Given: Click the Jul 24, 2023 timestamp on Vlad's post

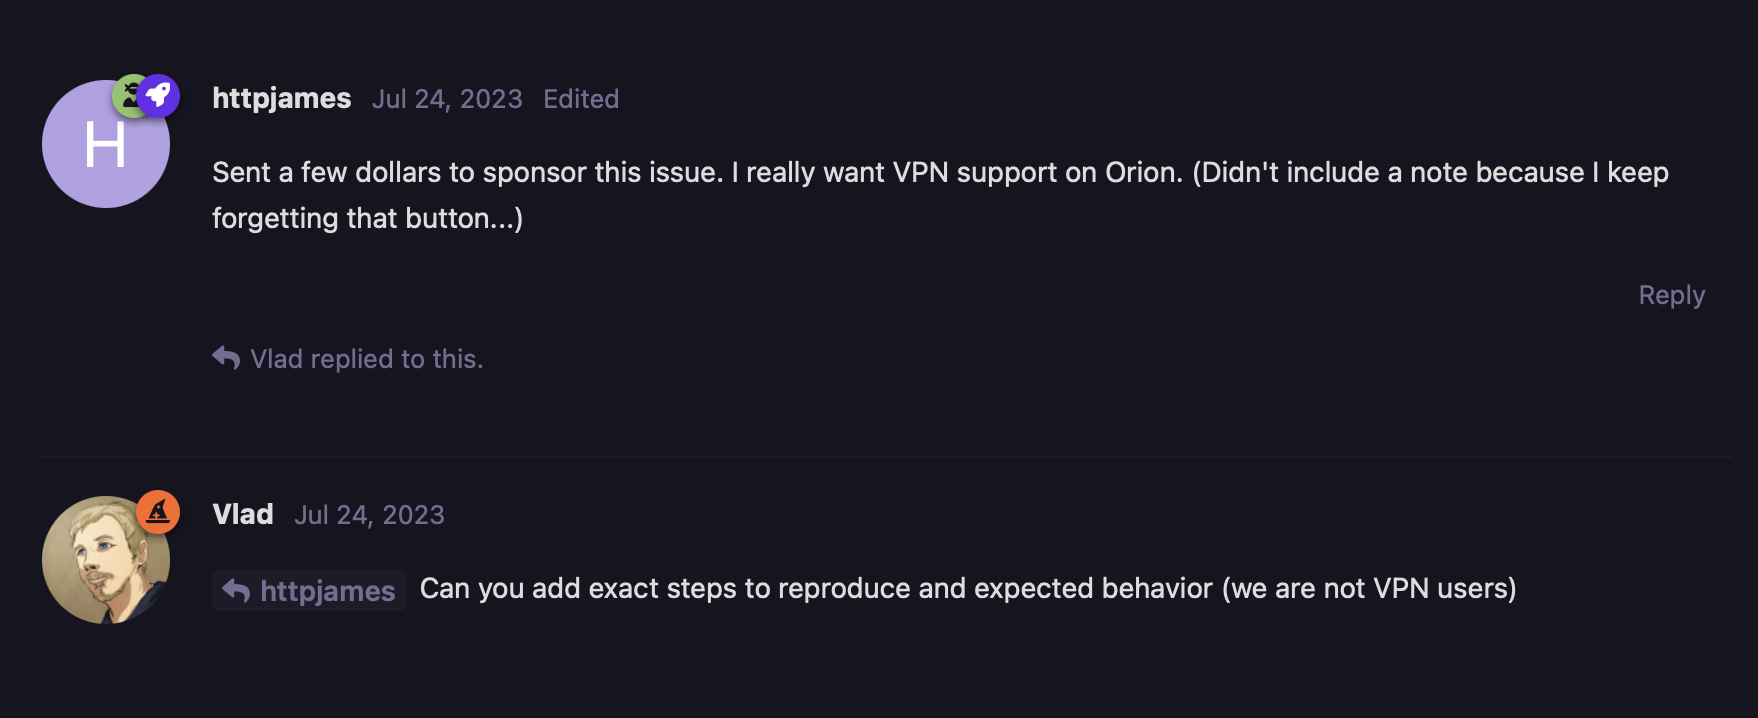Looking at the screenshot, I should [369, 515].
